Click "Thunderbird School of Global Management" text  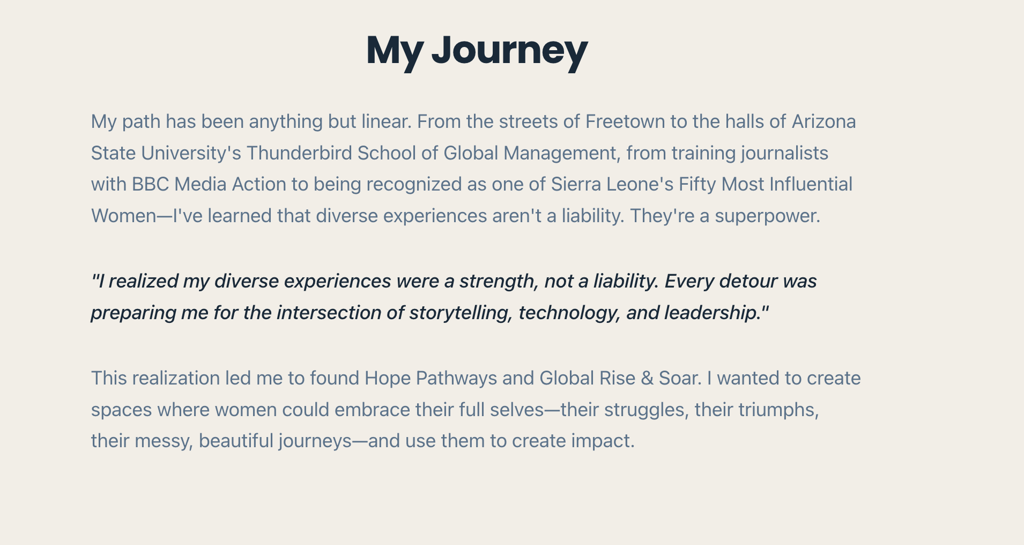[430, 153]
